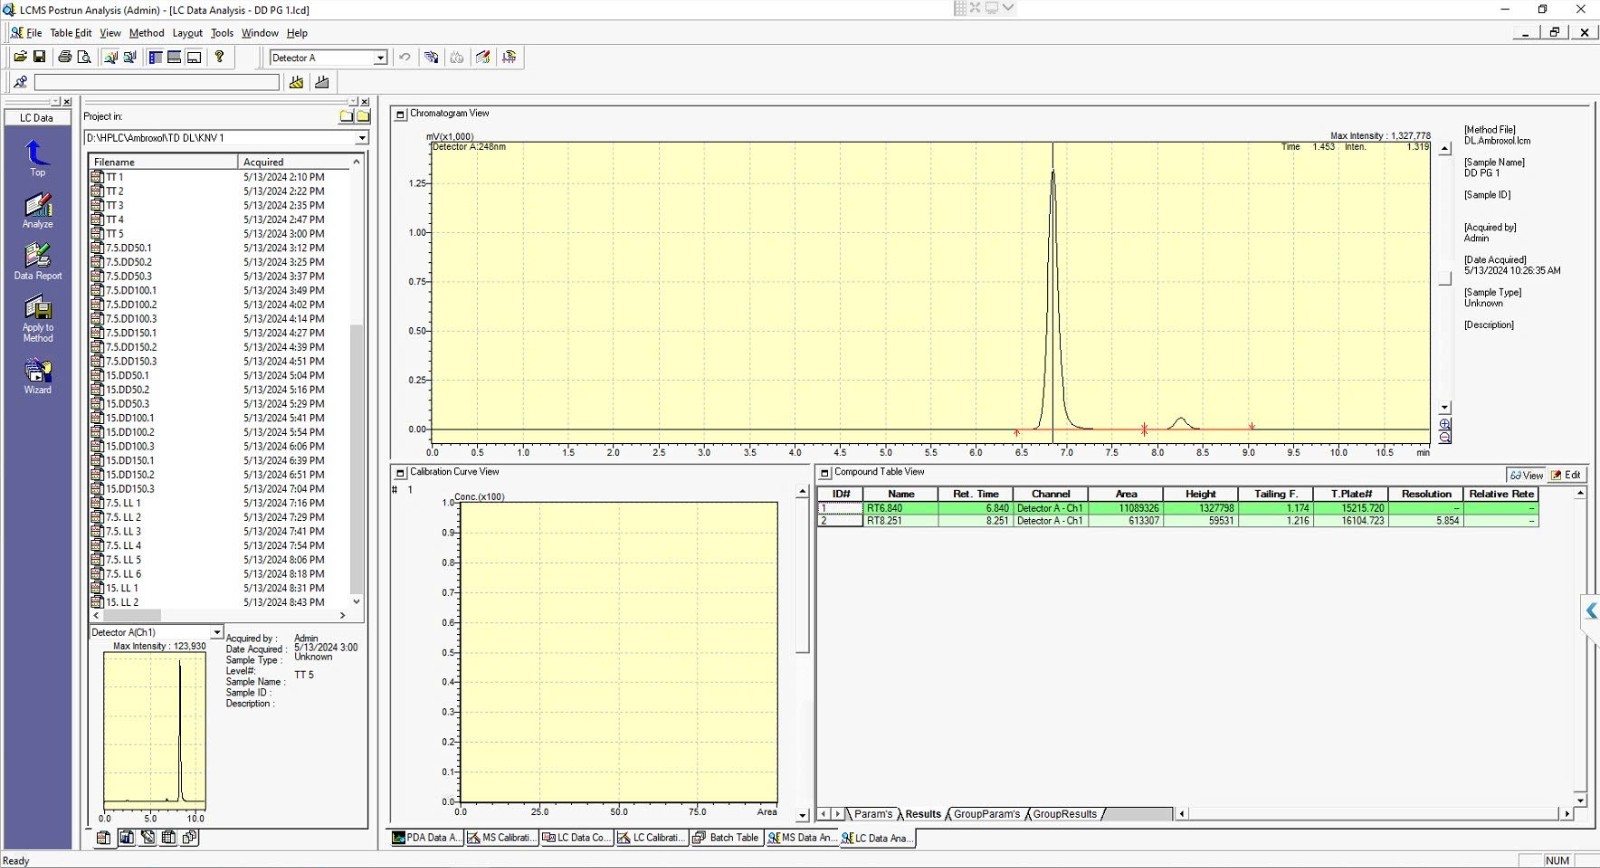This screenshot has height=868, width=1600.
Task: Toggle the horizontal split layout icon
Action: click(x=174, y=57)
